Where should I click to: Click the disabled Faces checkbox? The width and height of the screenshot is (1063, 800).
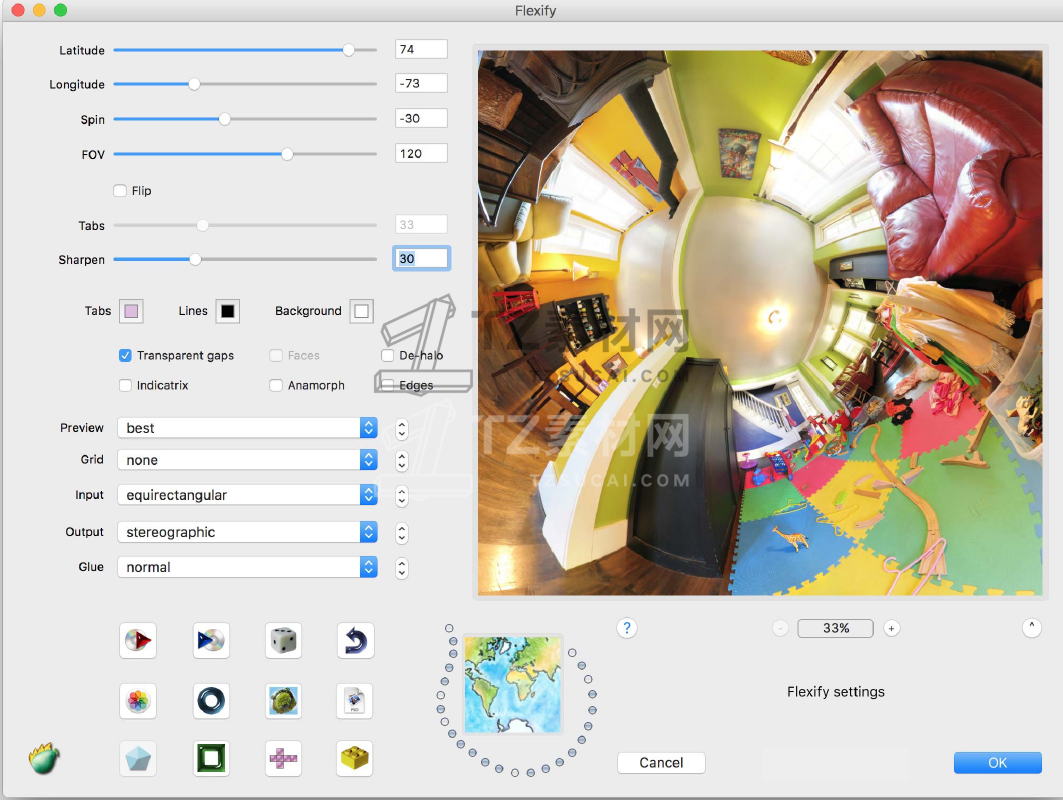click(x=276, y=355)
